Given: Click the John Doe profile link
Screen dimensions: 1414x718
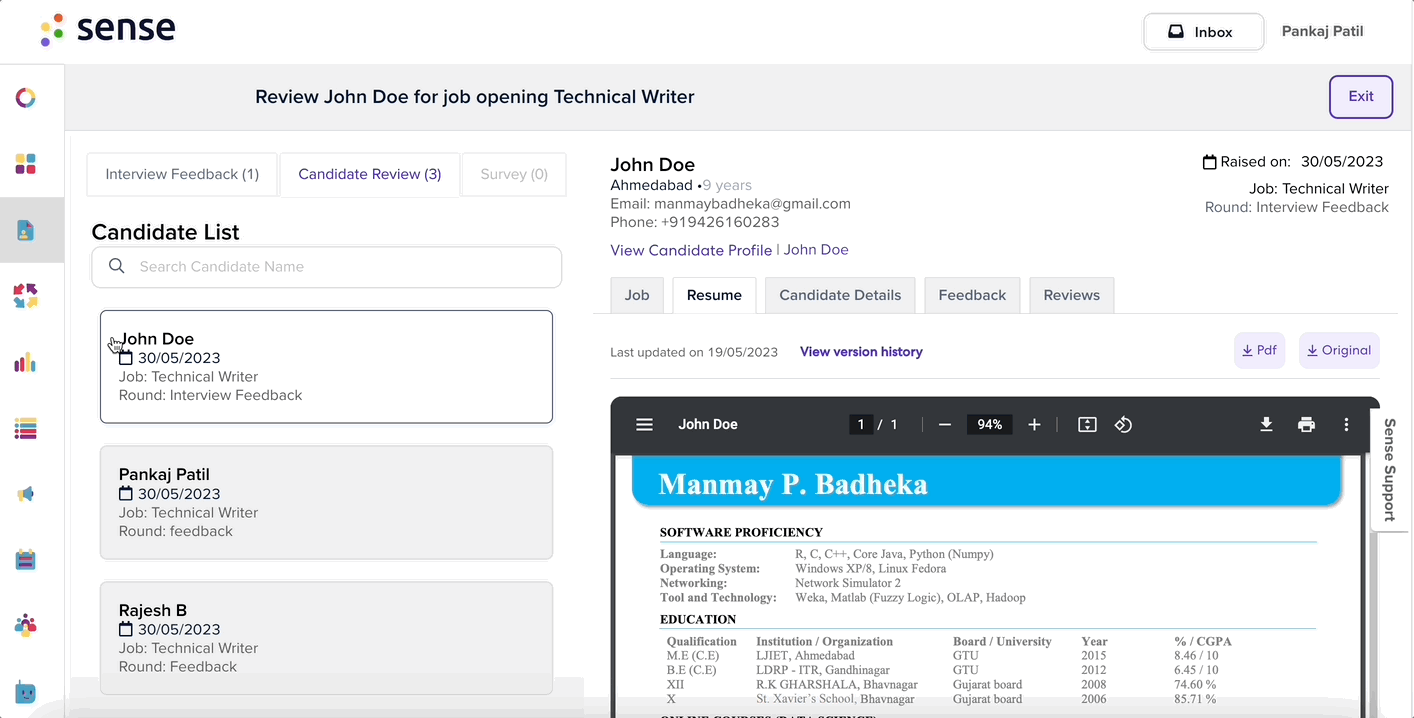Looking at the screenshot, I should click(816, 250).
